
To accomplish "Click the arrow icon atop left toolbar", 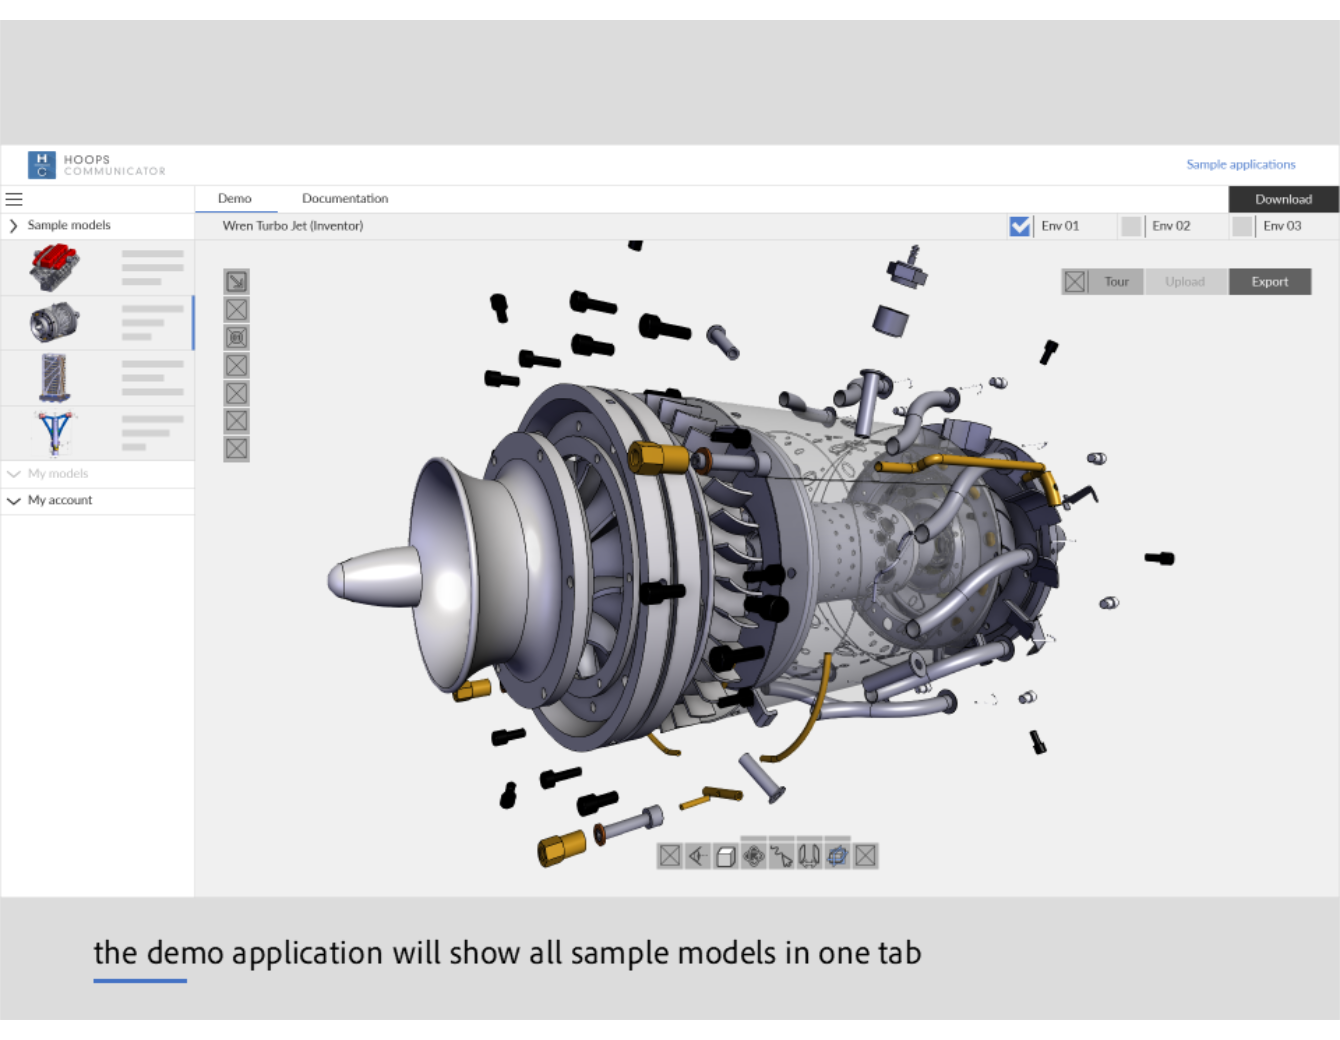I will point(236,282).
